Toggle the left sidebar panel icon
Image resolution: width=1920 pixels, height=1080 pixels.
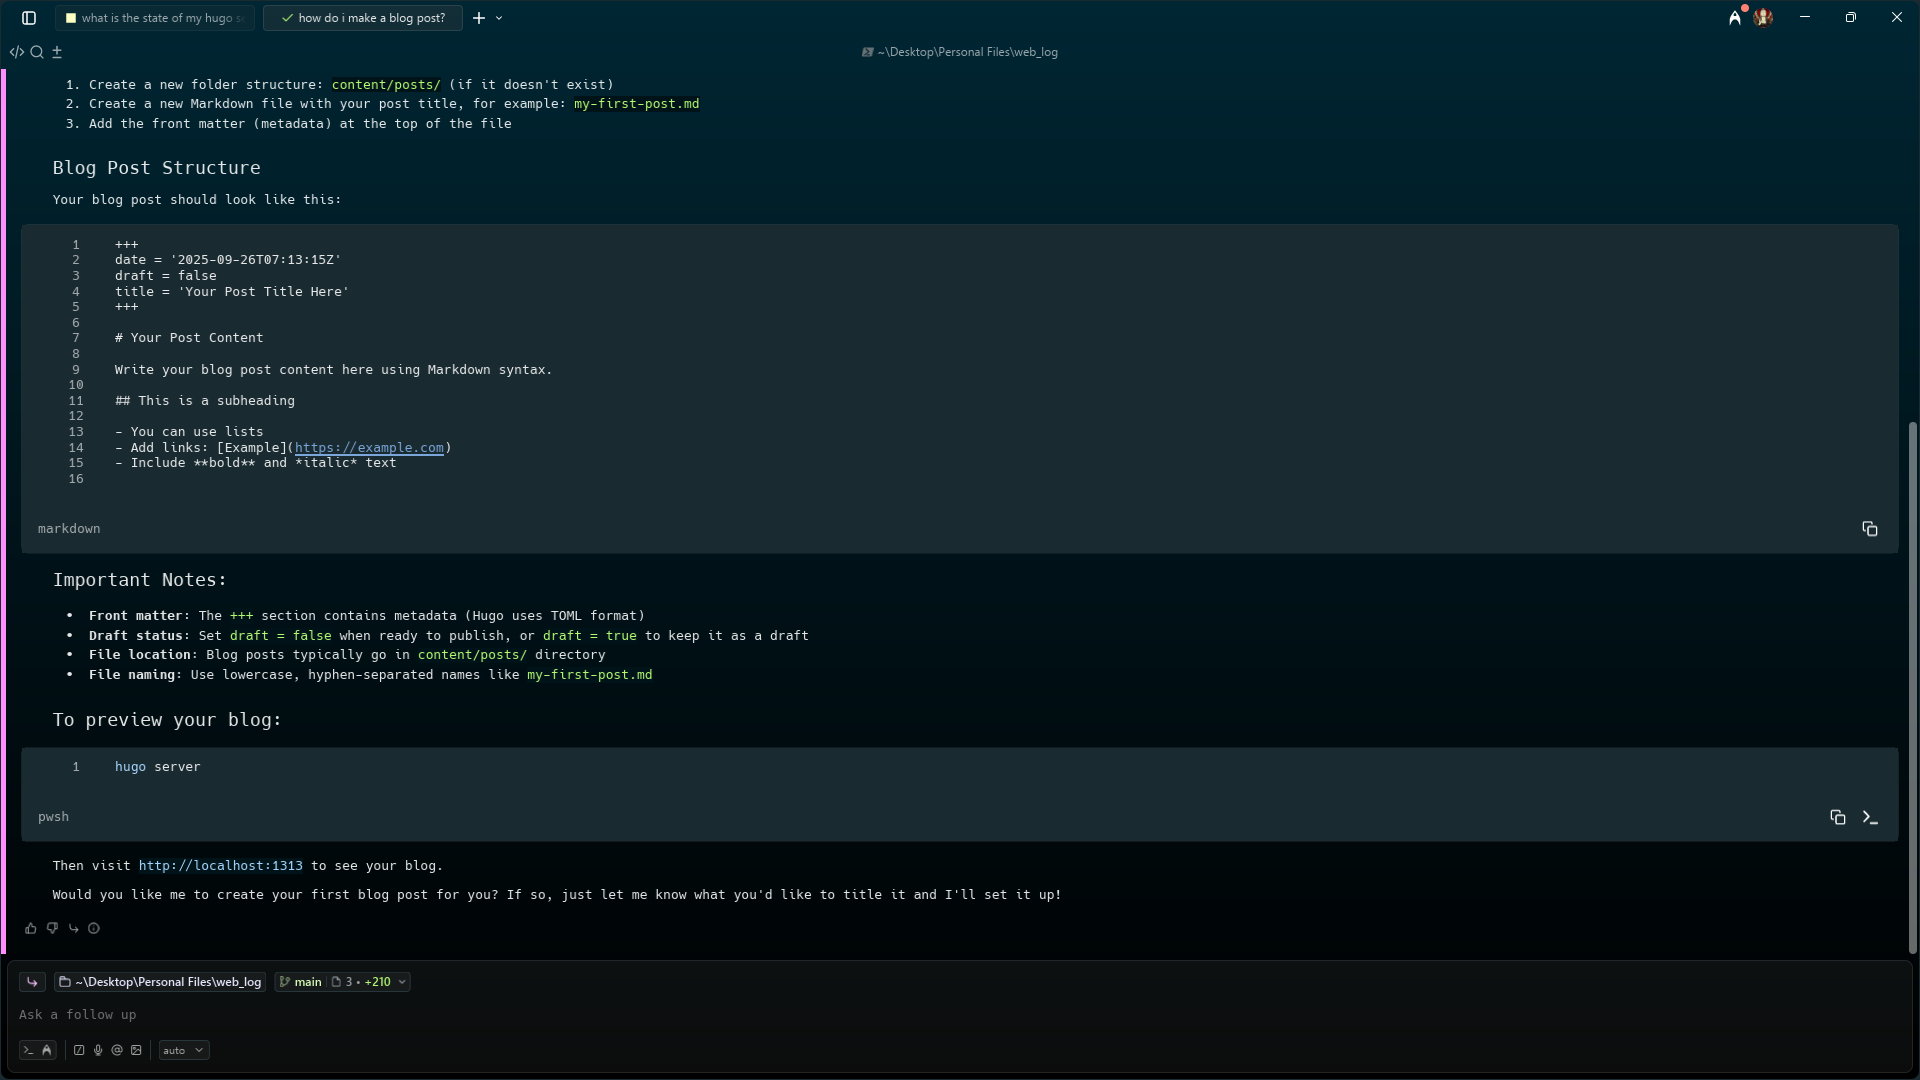[x=29, y=18]
